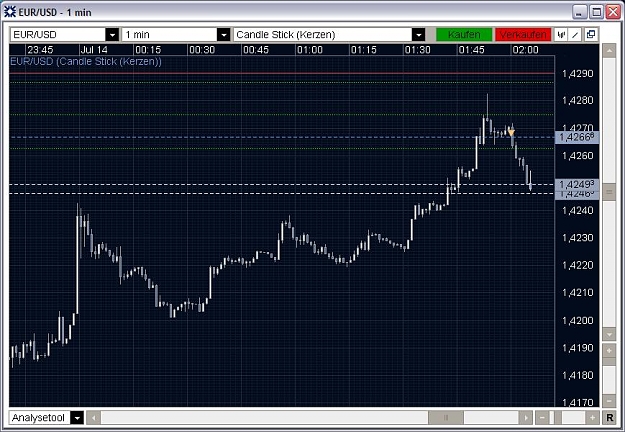
Task: Click the 1,4200 price axis label
Action: tap(578, 320)
